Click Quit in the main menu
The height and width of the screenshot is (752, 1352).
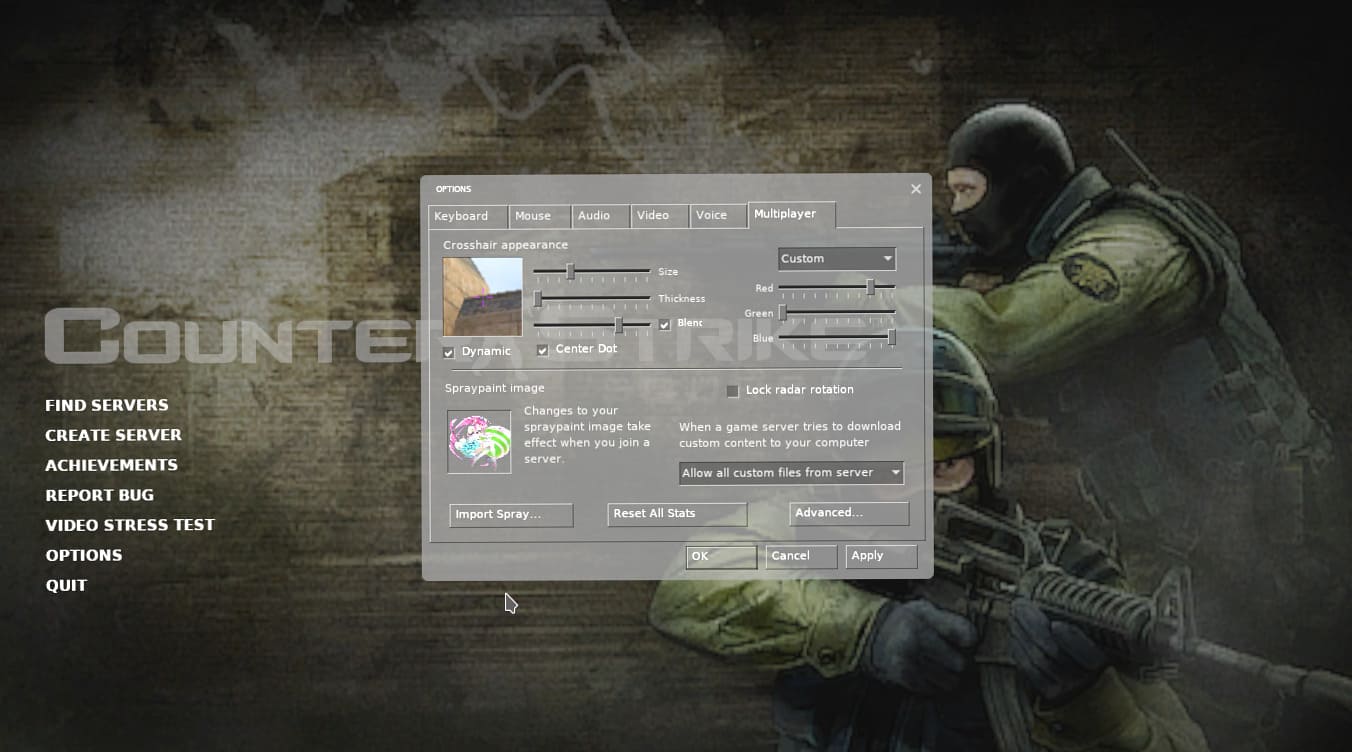(x=66, y=585)
